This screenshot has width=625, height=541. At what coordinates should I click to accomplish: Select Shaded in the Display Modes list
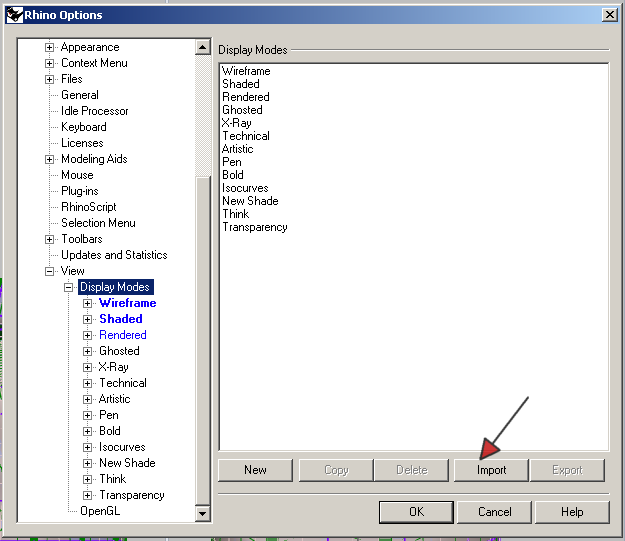(241, 84)
